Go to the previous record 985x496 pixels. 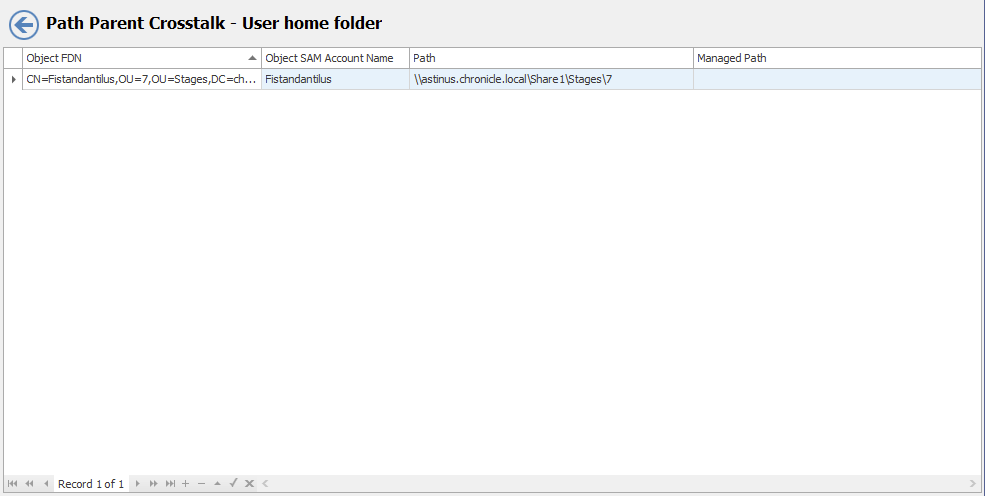click(x=46, y=483)
